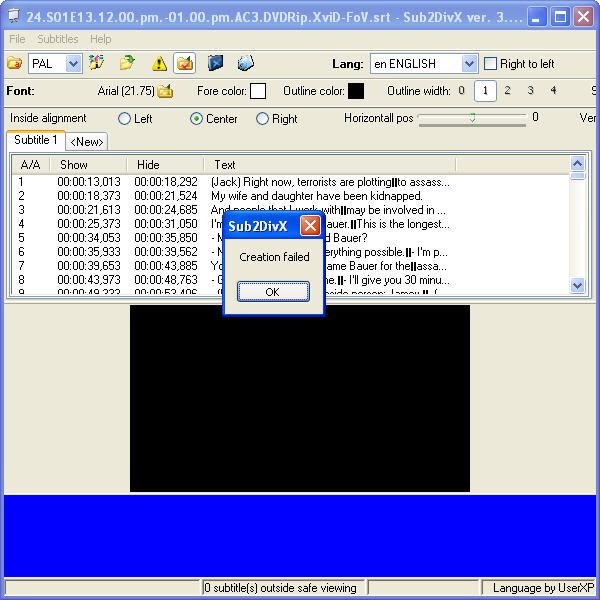600x600 pixels.
Task: Set outline width to 3
Action: [530, 90]
